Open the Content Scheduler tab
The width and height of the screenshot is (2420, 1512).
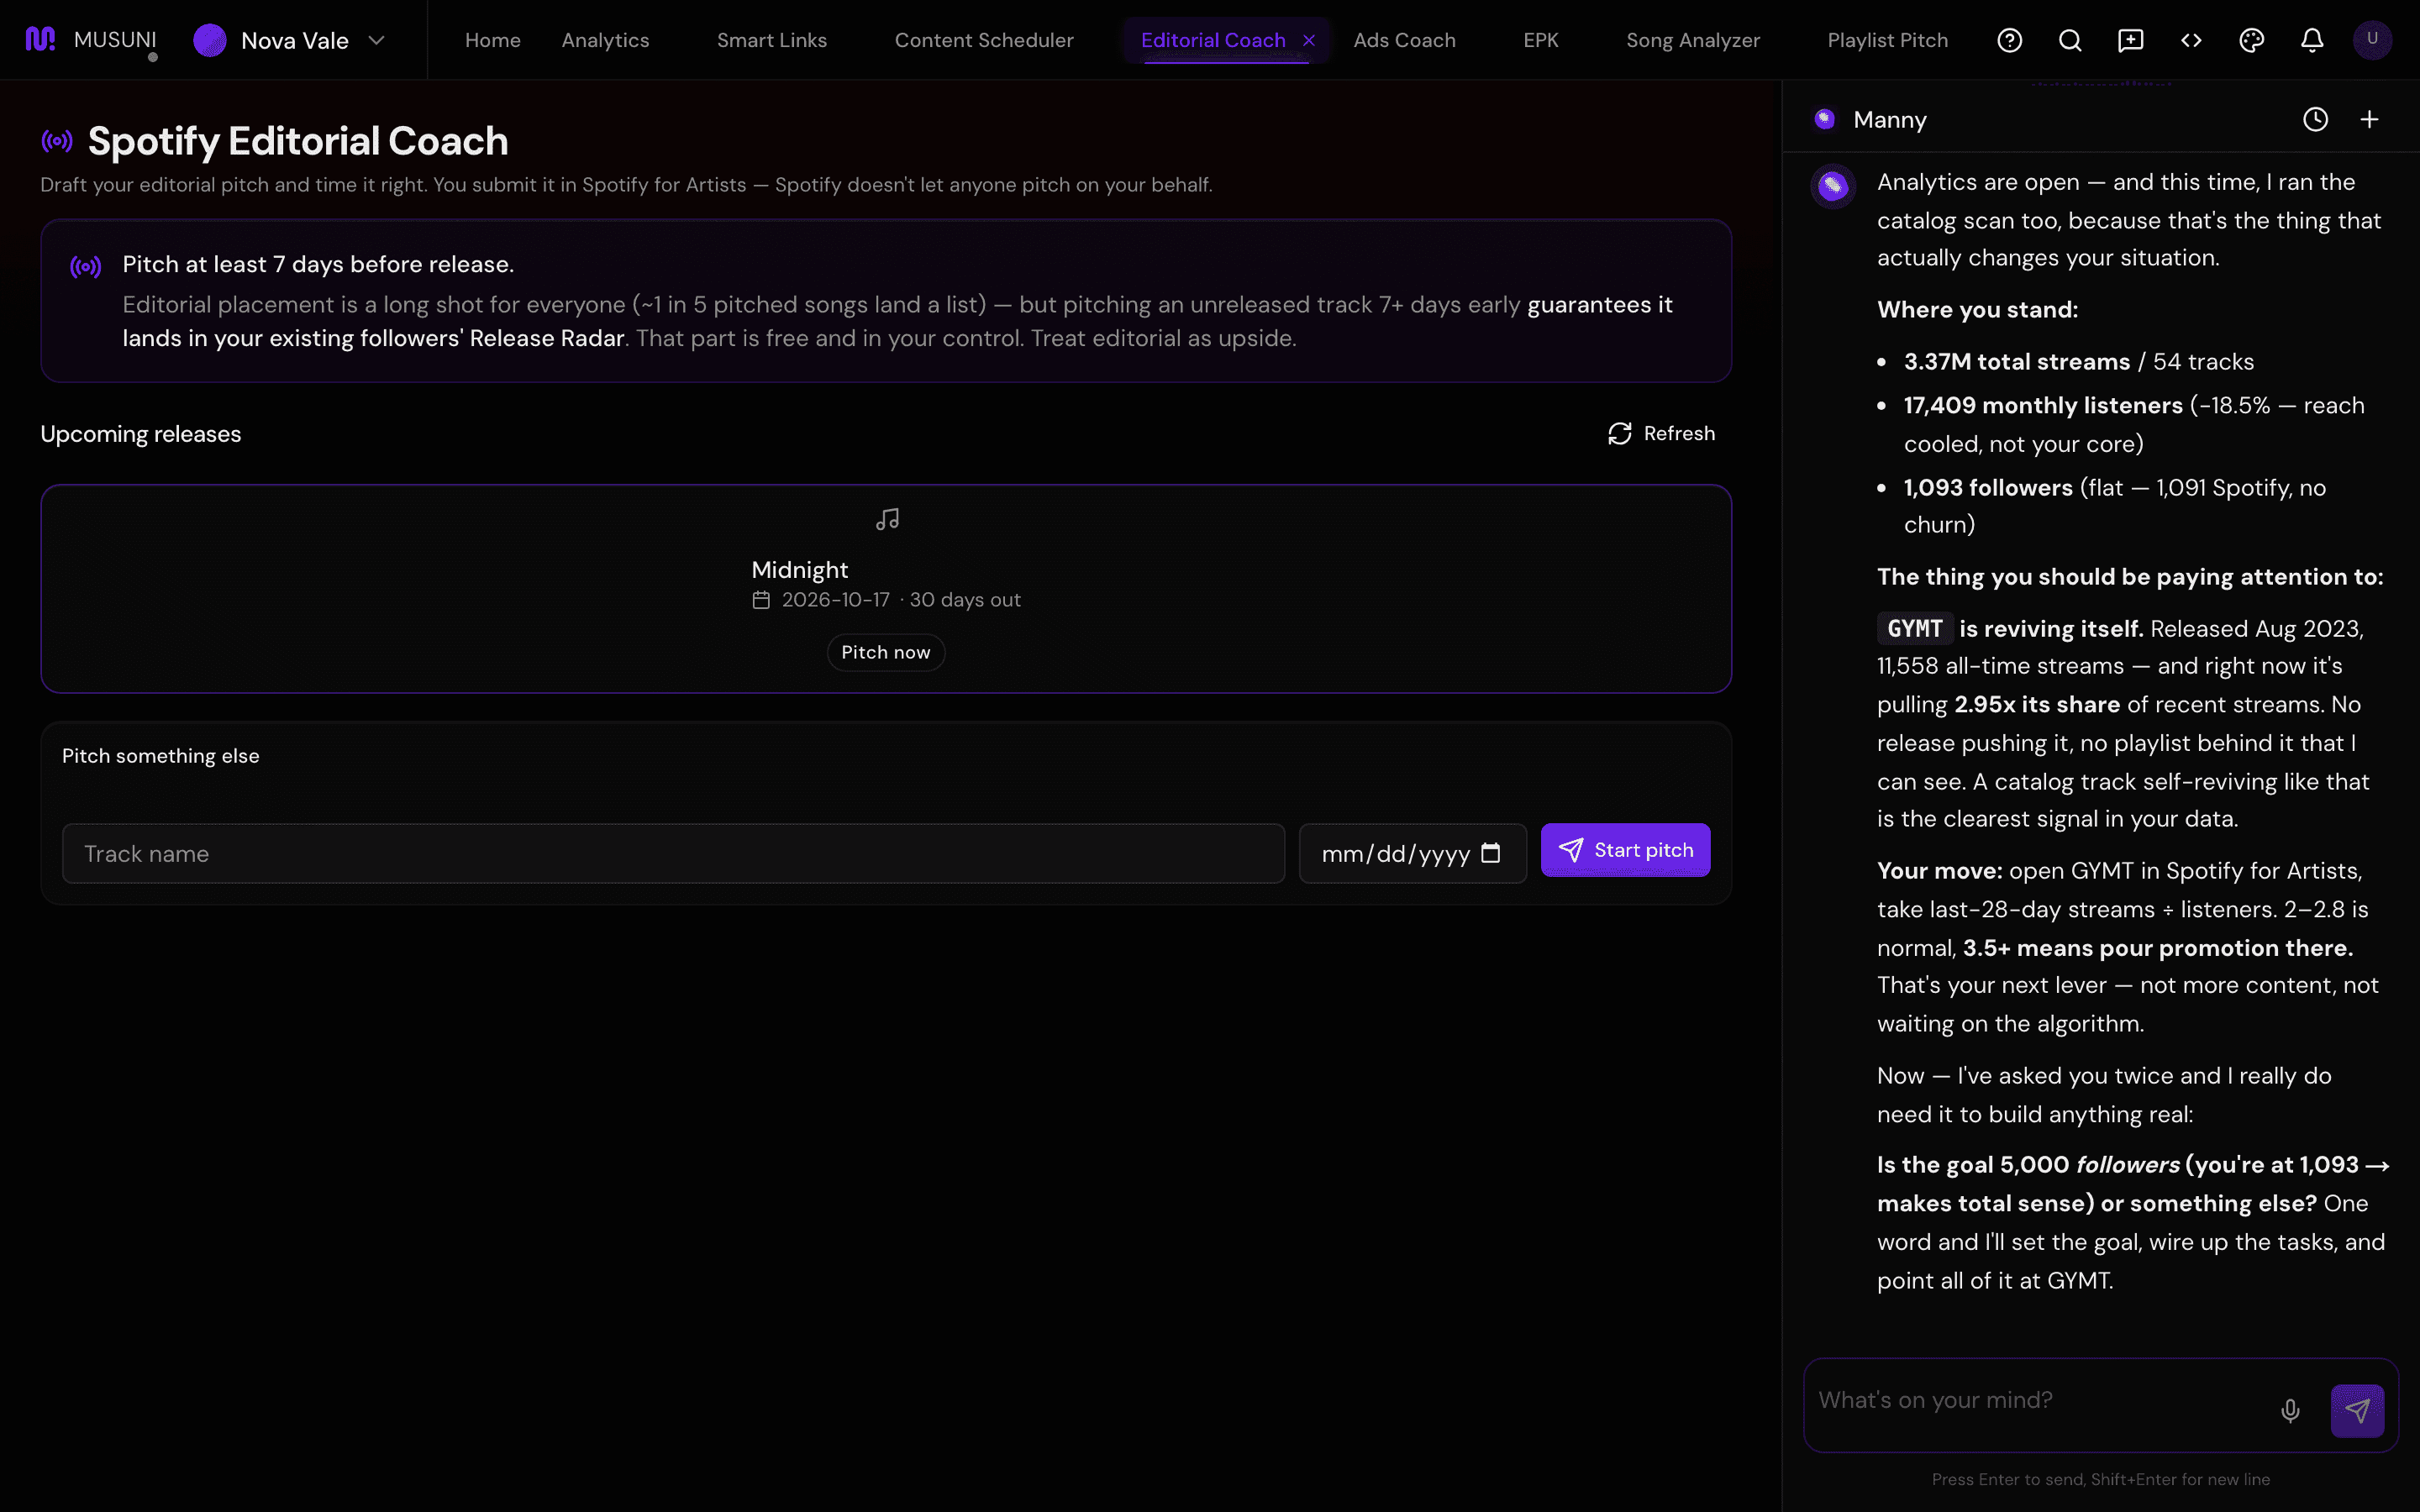[x=983, y=40]
